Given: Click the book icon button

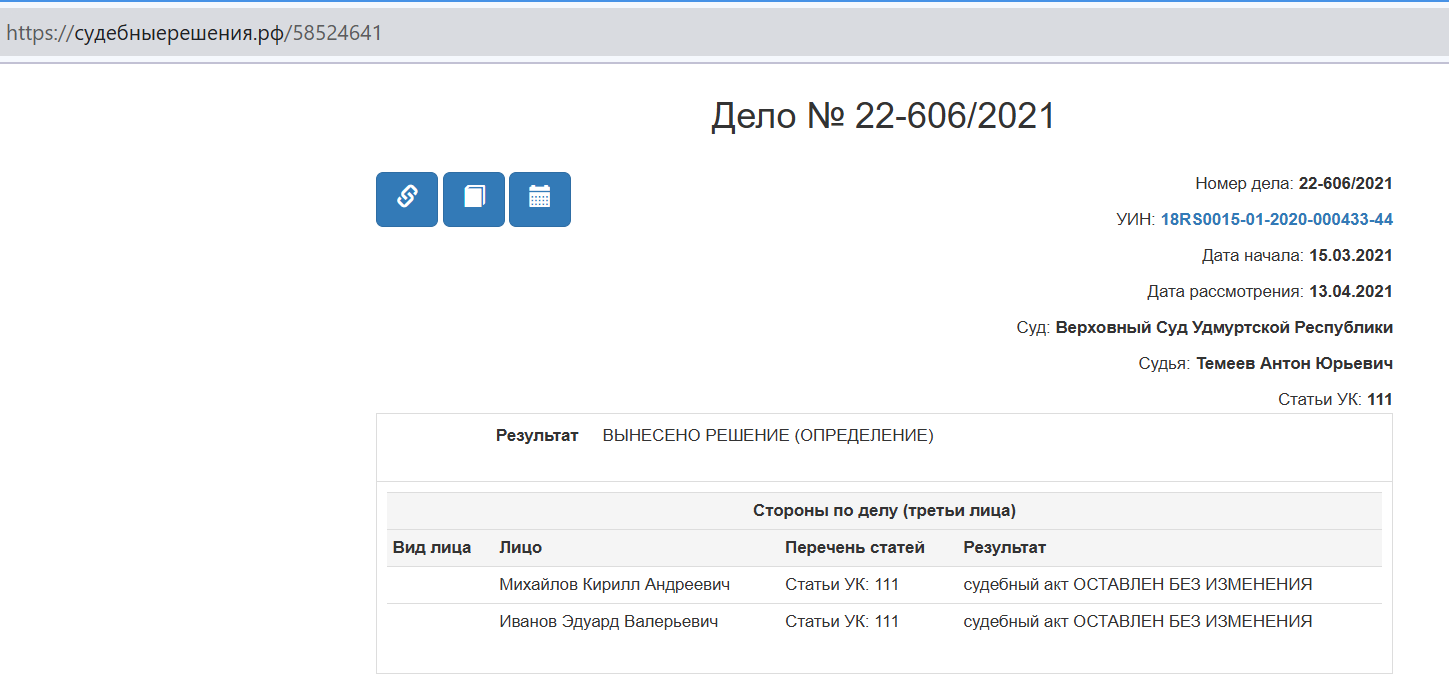Looking at the screenshot, I should pyautogui.click(x=474, y=200).
